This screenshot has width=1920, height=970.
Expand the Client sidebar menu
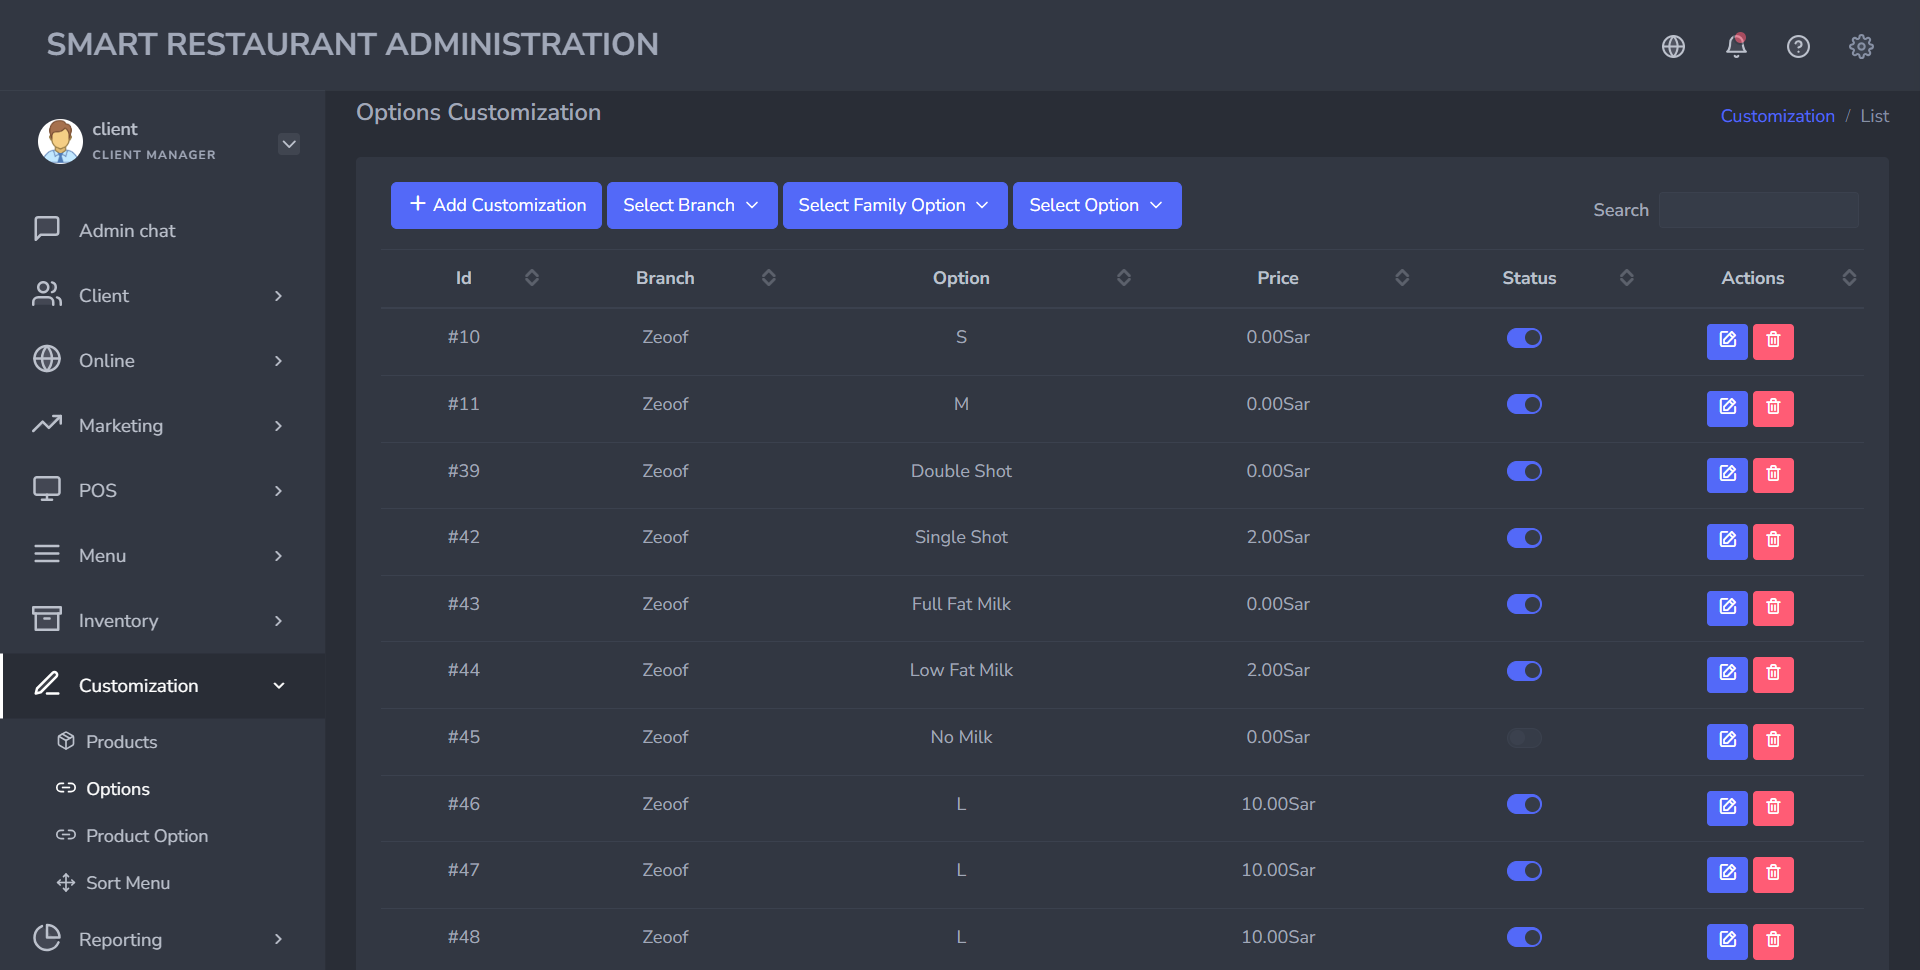[162, 296]
